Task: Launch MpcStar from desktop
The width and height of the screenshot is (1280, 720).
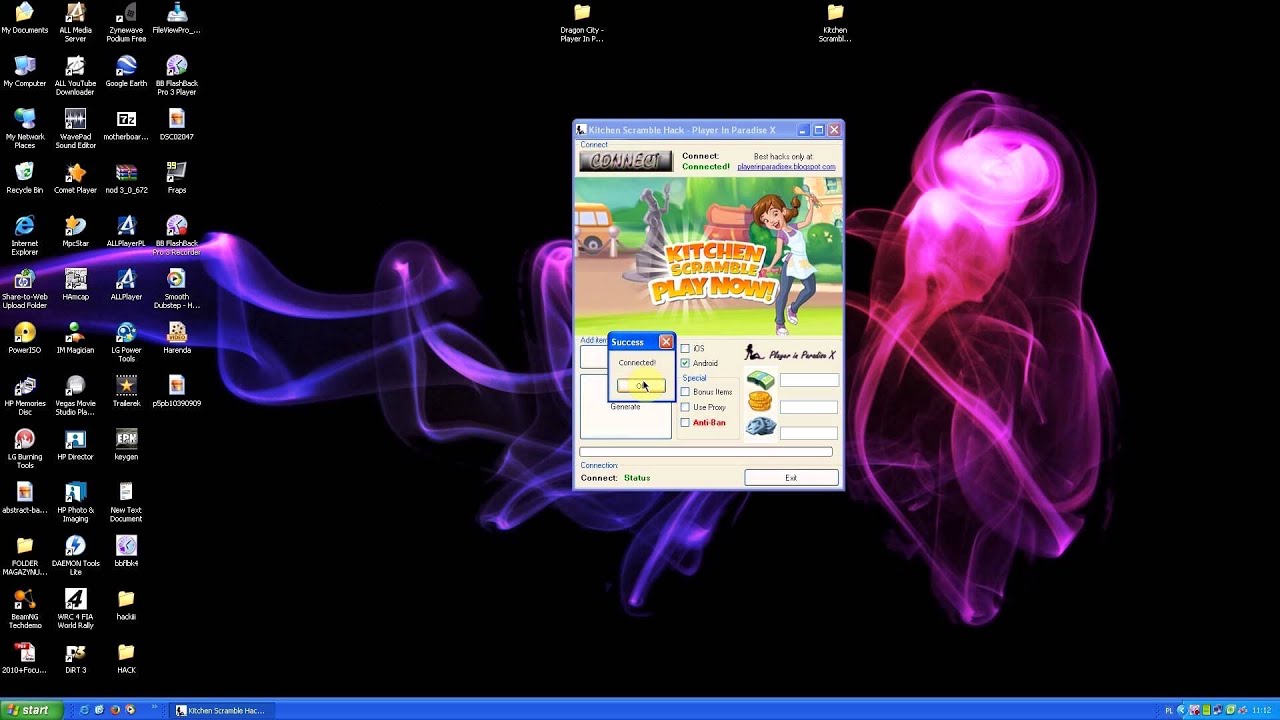Action: tap(75, 232)
